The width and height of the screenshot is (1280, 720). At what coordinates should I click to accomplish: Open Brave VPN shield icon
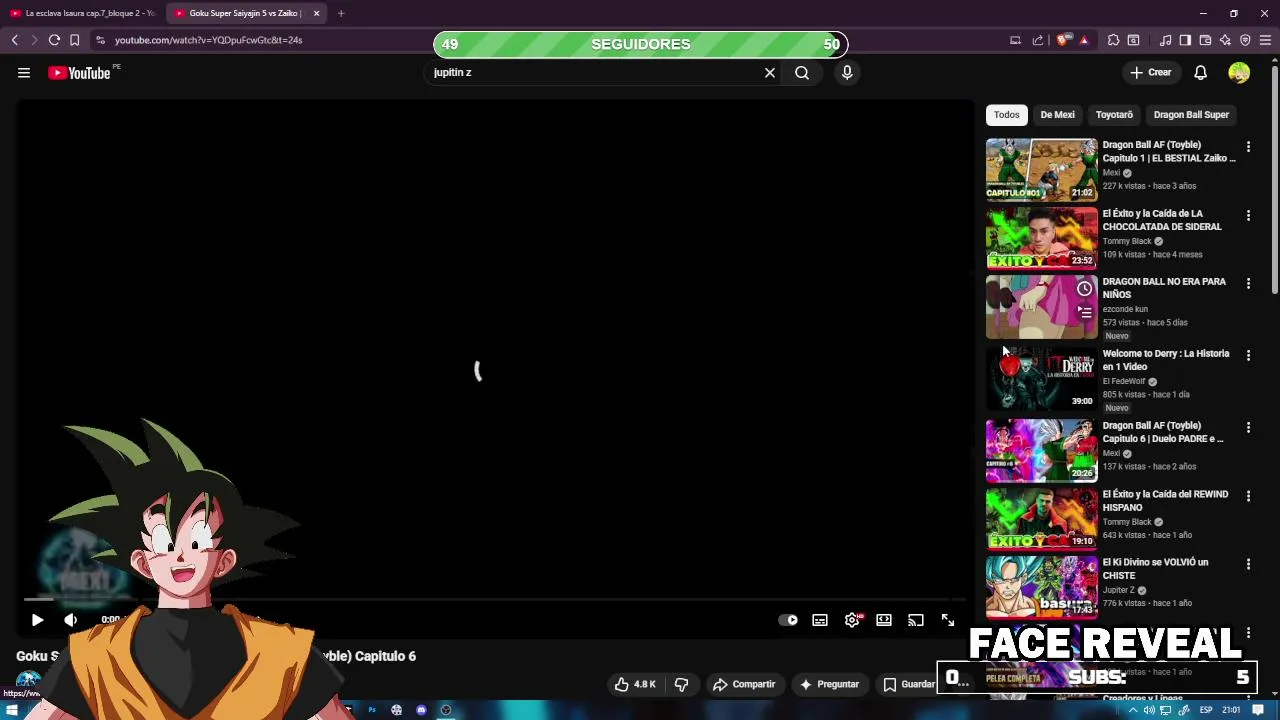[x=1245, y=40]
